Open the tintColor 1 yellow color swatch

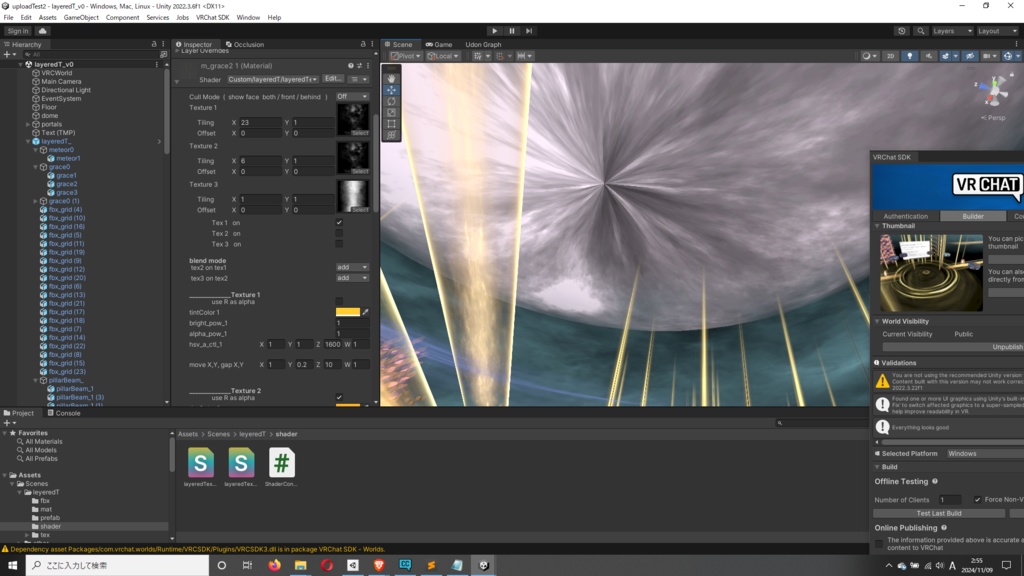[347, 312]
